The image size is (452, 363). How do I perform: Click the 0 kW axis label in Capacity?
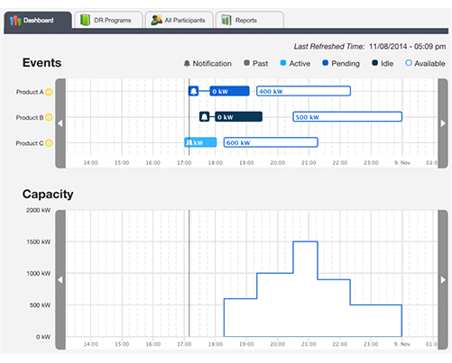click(x=43, y=337)
